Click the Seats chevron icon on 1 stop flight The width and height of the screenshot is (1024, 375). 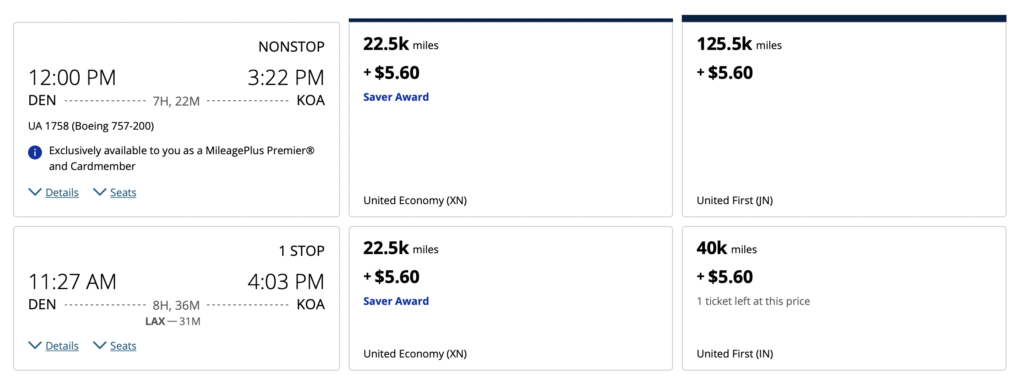pyautogui.click(x=99, y=345)
